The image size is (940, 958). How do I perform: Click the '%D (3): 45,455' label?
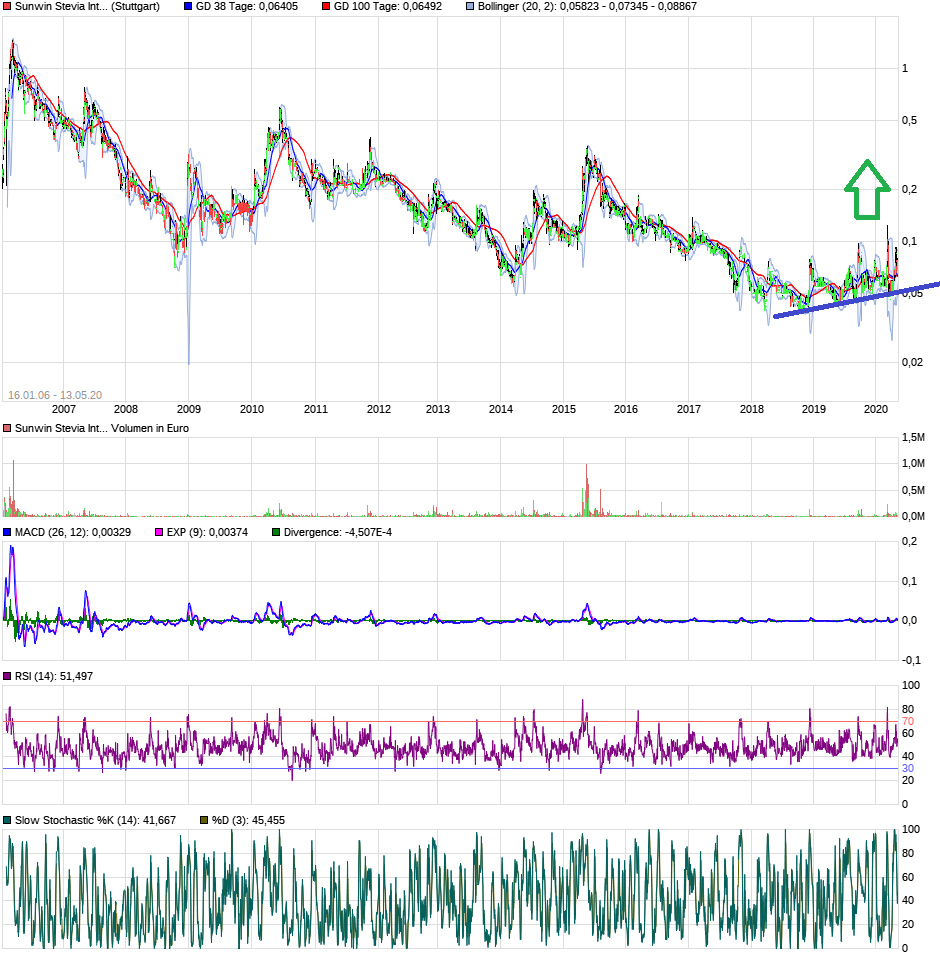tap(248, 820)
